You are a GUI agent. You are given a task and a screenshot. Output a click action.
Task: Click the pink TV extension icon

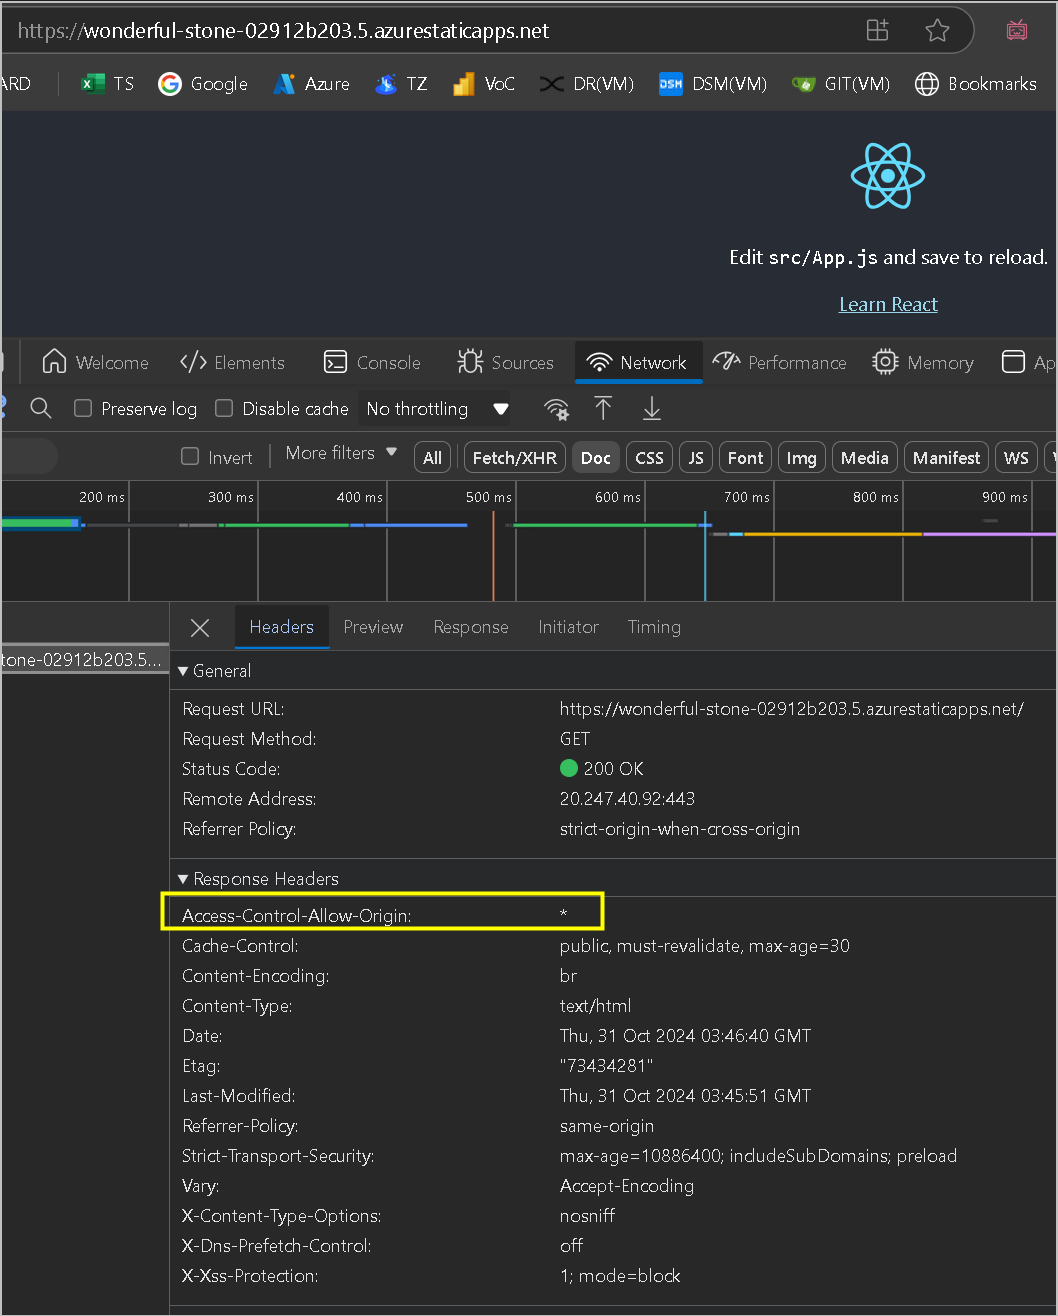(x=1017, y=30)
